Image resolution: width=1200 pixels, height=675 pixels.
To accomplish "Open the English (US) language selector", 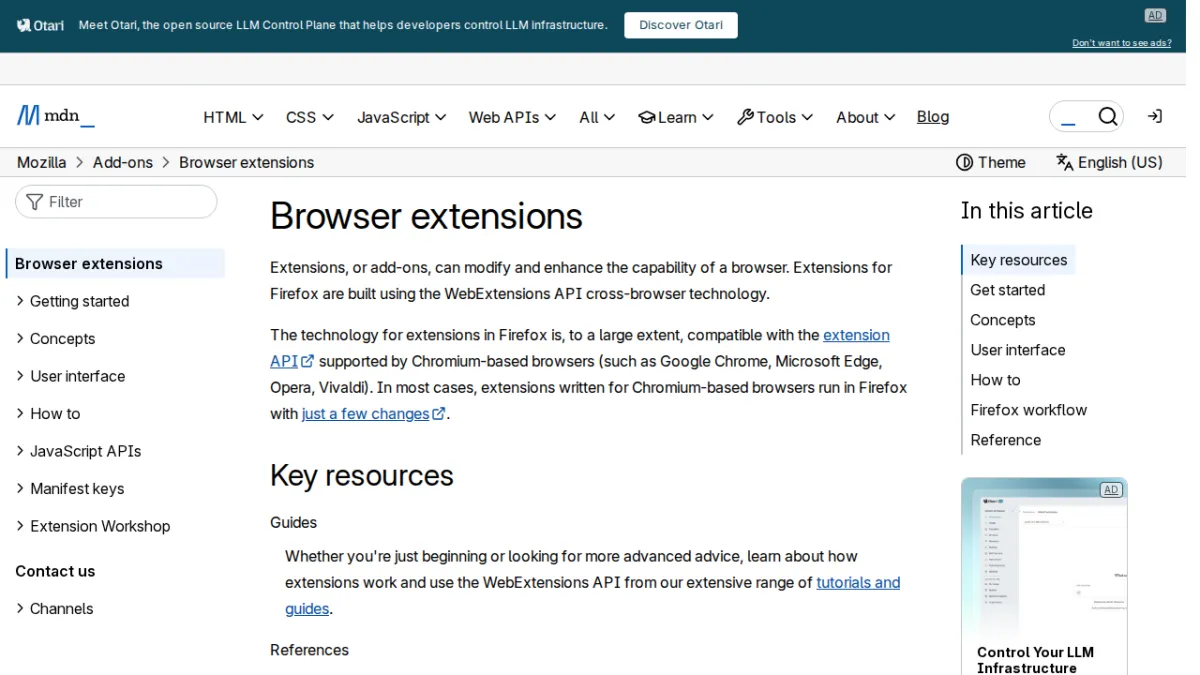I will [x=1110, y=162].
